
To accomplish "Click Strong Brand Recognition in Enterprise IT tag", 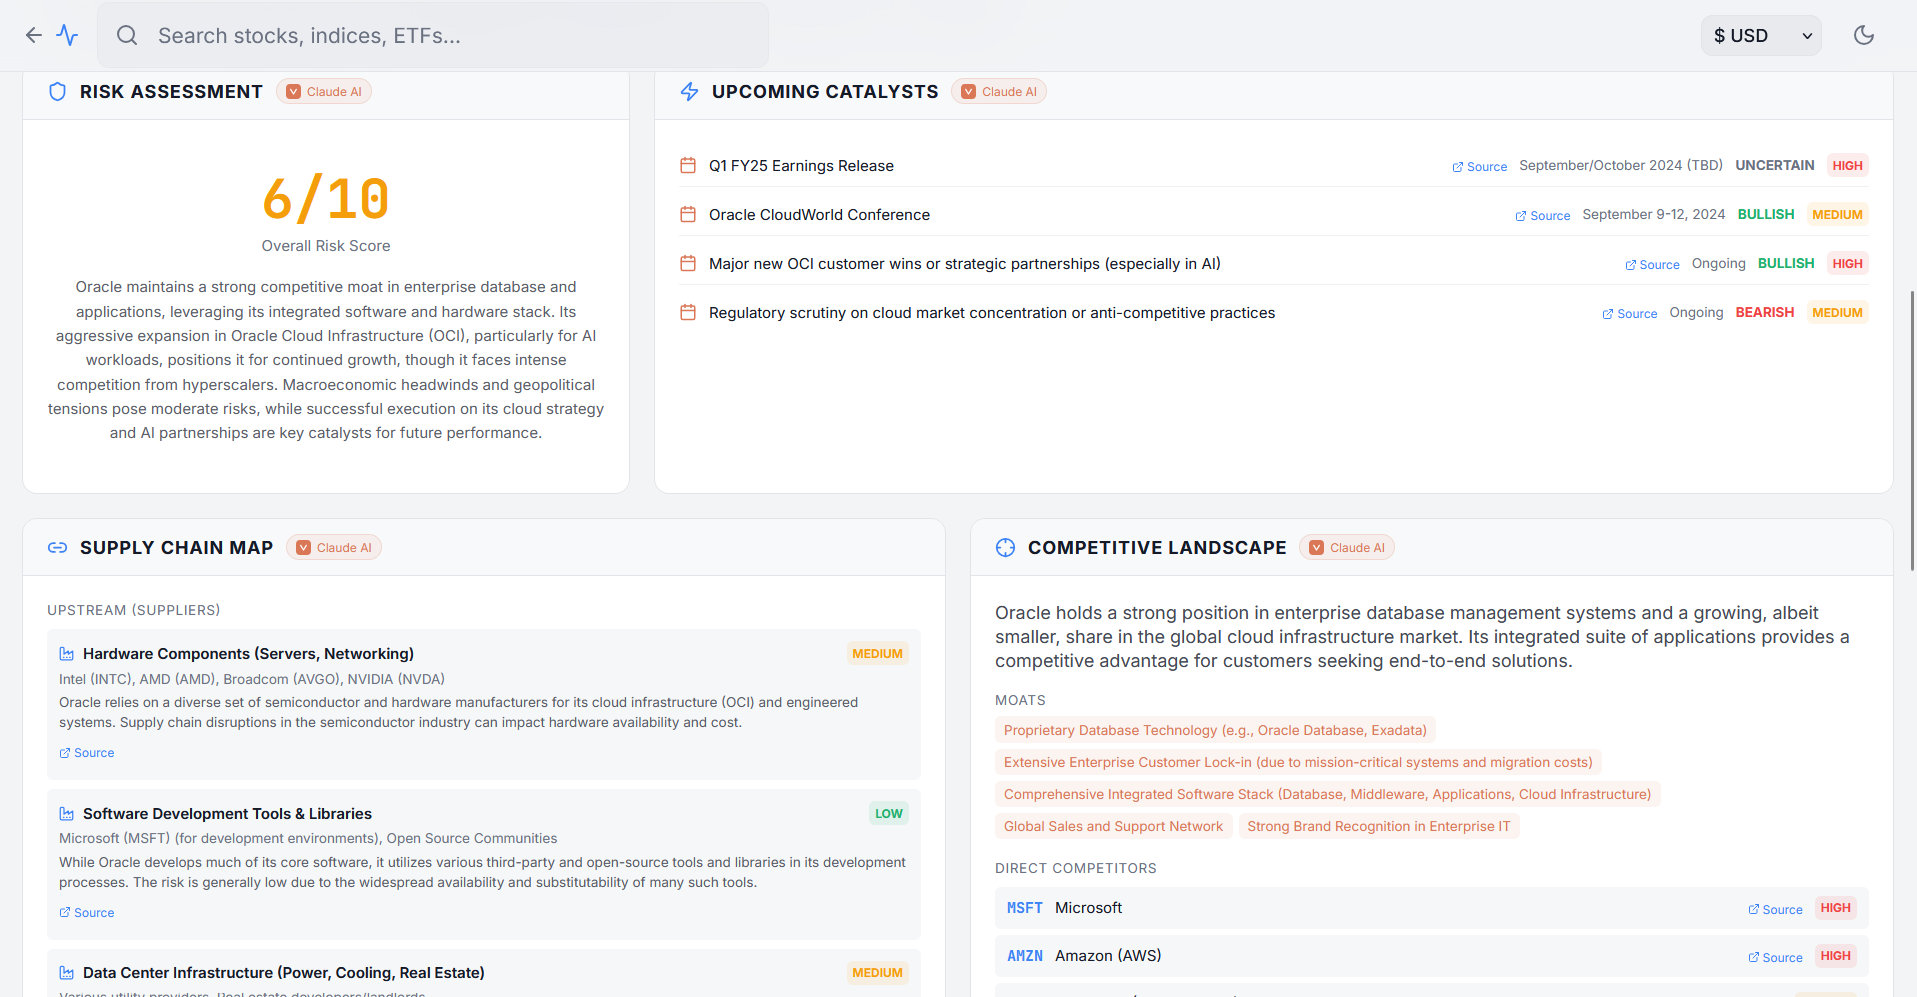I will (1378, 827).
